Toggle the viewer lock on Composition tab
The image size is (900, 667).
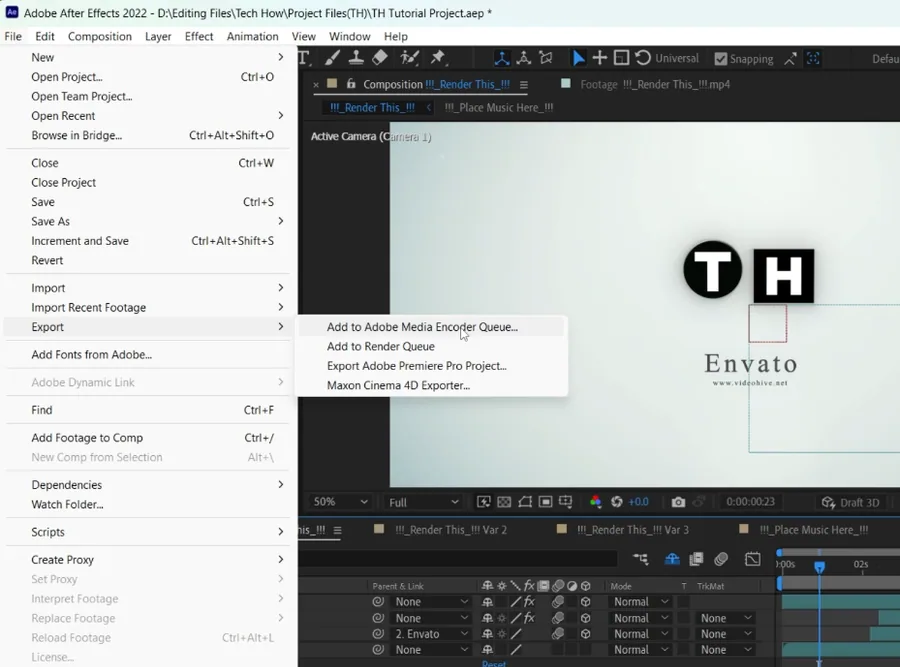click(x=351, y=84)
